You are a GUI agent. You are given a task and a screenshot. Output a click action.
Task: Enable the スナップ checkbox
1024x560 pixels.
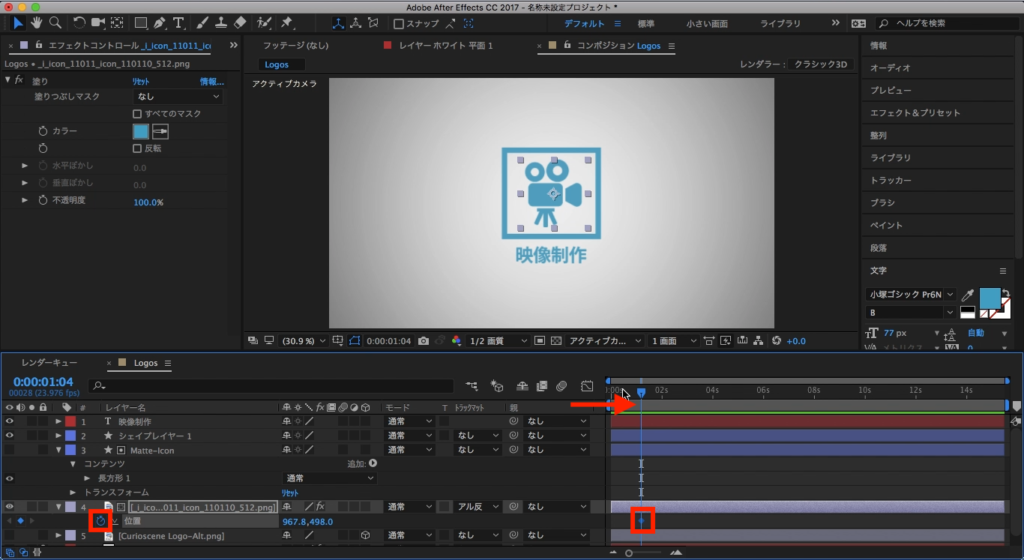point(399,23)
